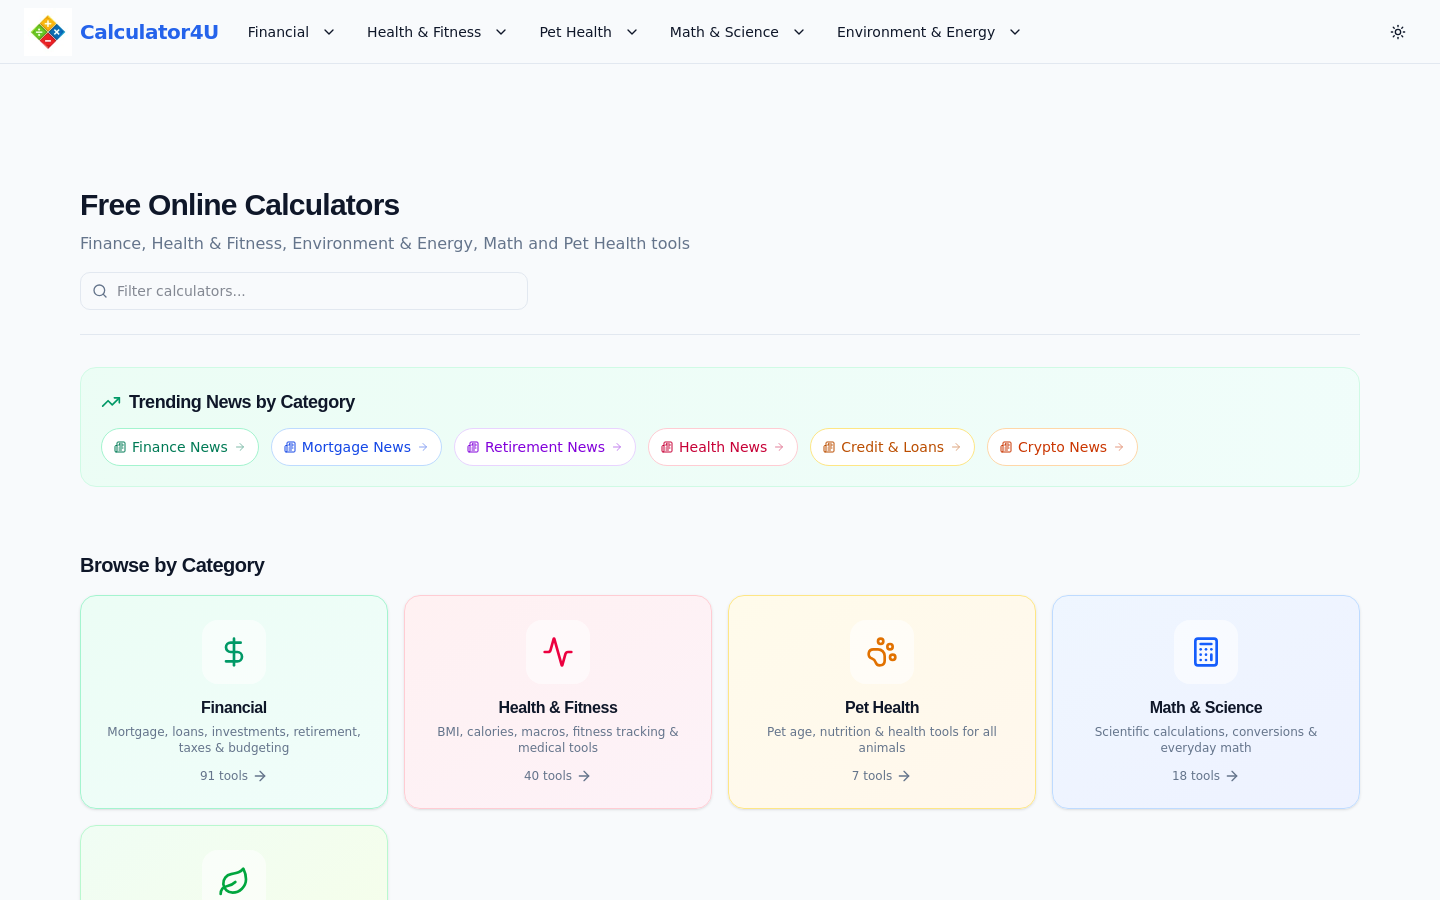The image size is (1440, 900).
Task: Go to Calculator4U home link
Action: tap(149, 32)
